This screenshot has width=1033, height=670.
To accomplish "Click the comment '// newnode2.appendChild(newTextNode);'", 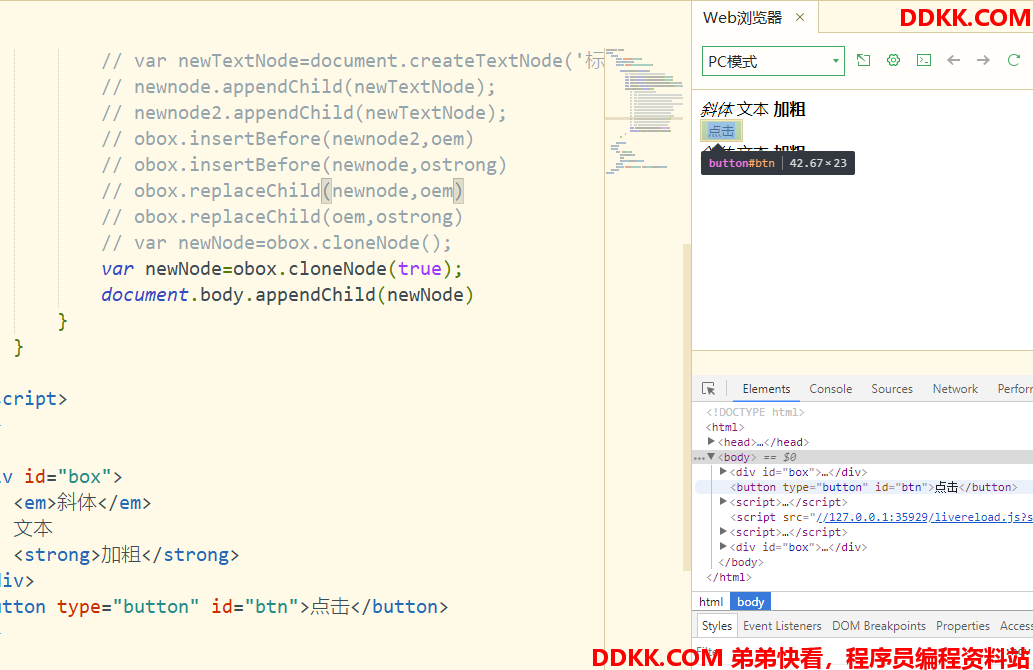I will pos(304,113).
